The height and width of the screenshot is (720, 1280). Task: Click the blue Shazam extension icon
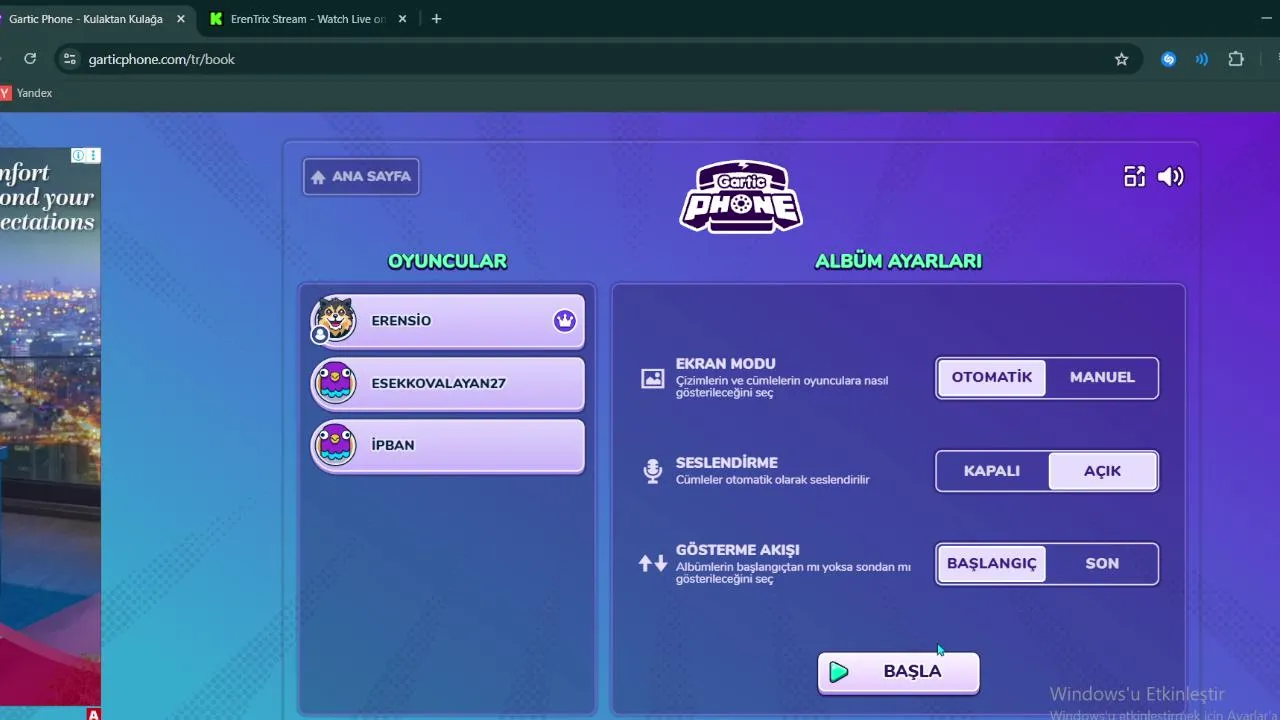[x=1168, y=59]
